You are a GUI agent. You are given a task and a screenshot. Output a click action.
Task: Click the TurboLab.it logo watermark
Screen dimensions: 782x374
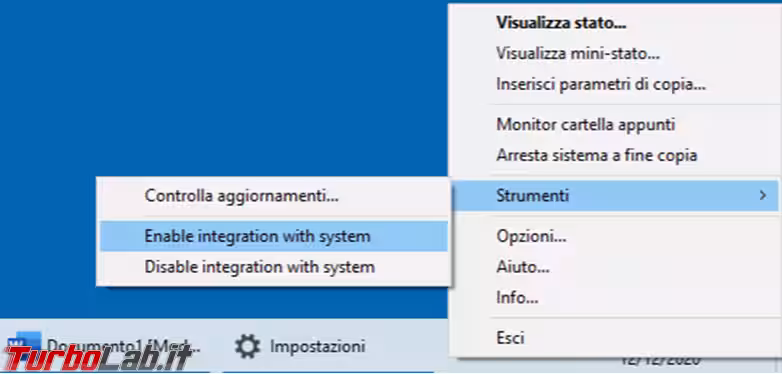99,358
